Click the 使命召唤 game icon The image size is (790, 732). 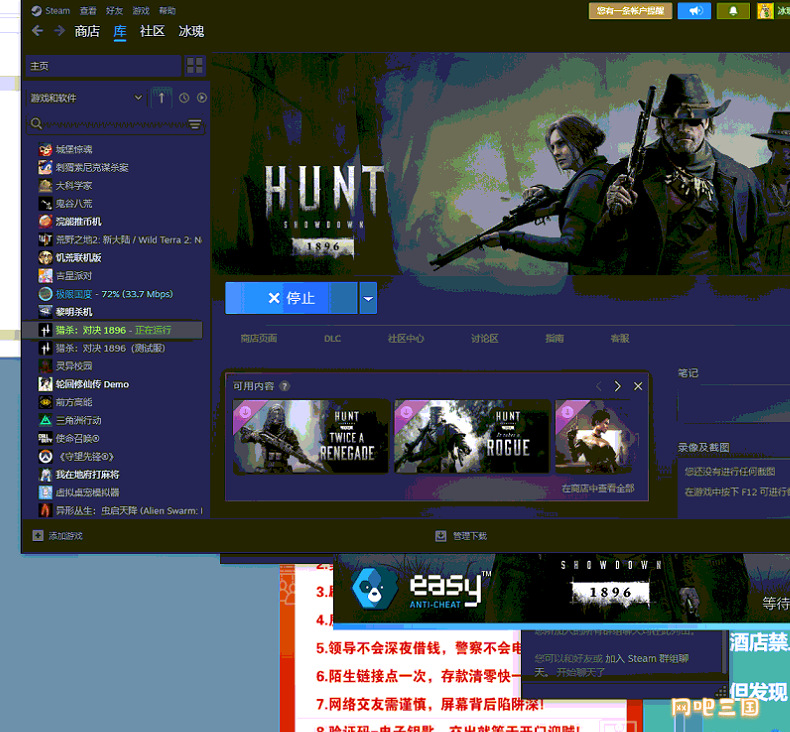45,438
